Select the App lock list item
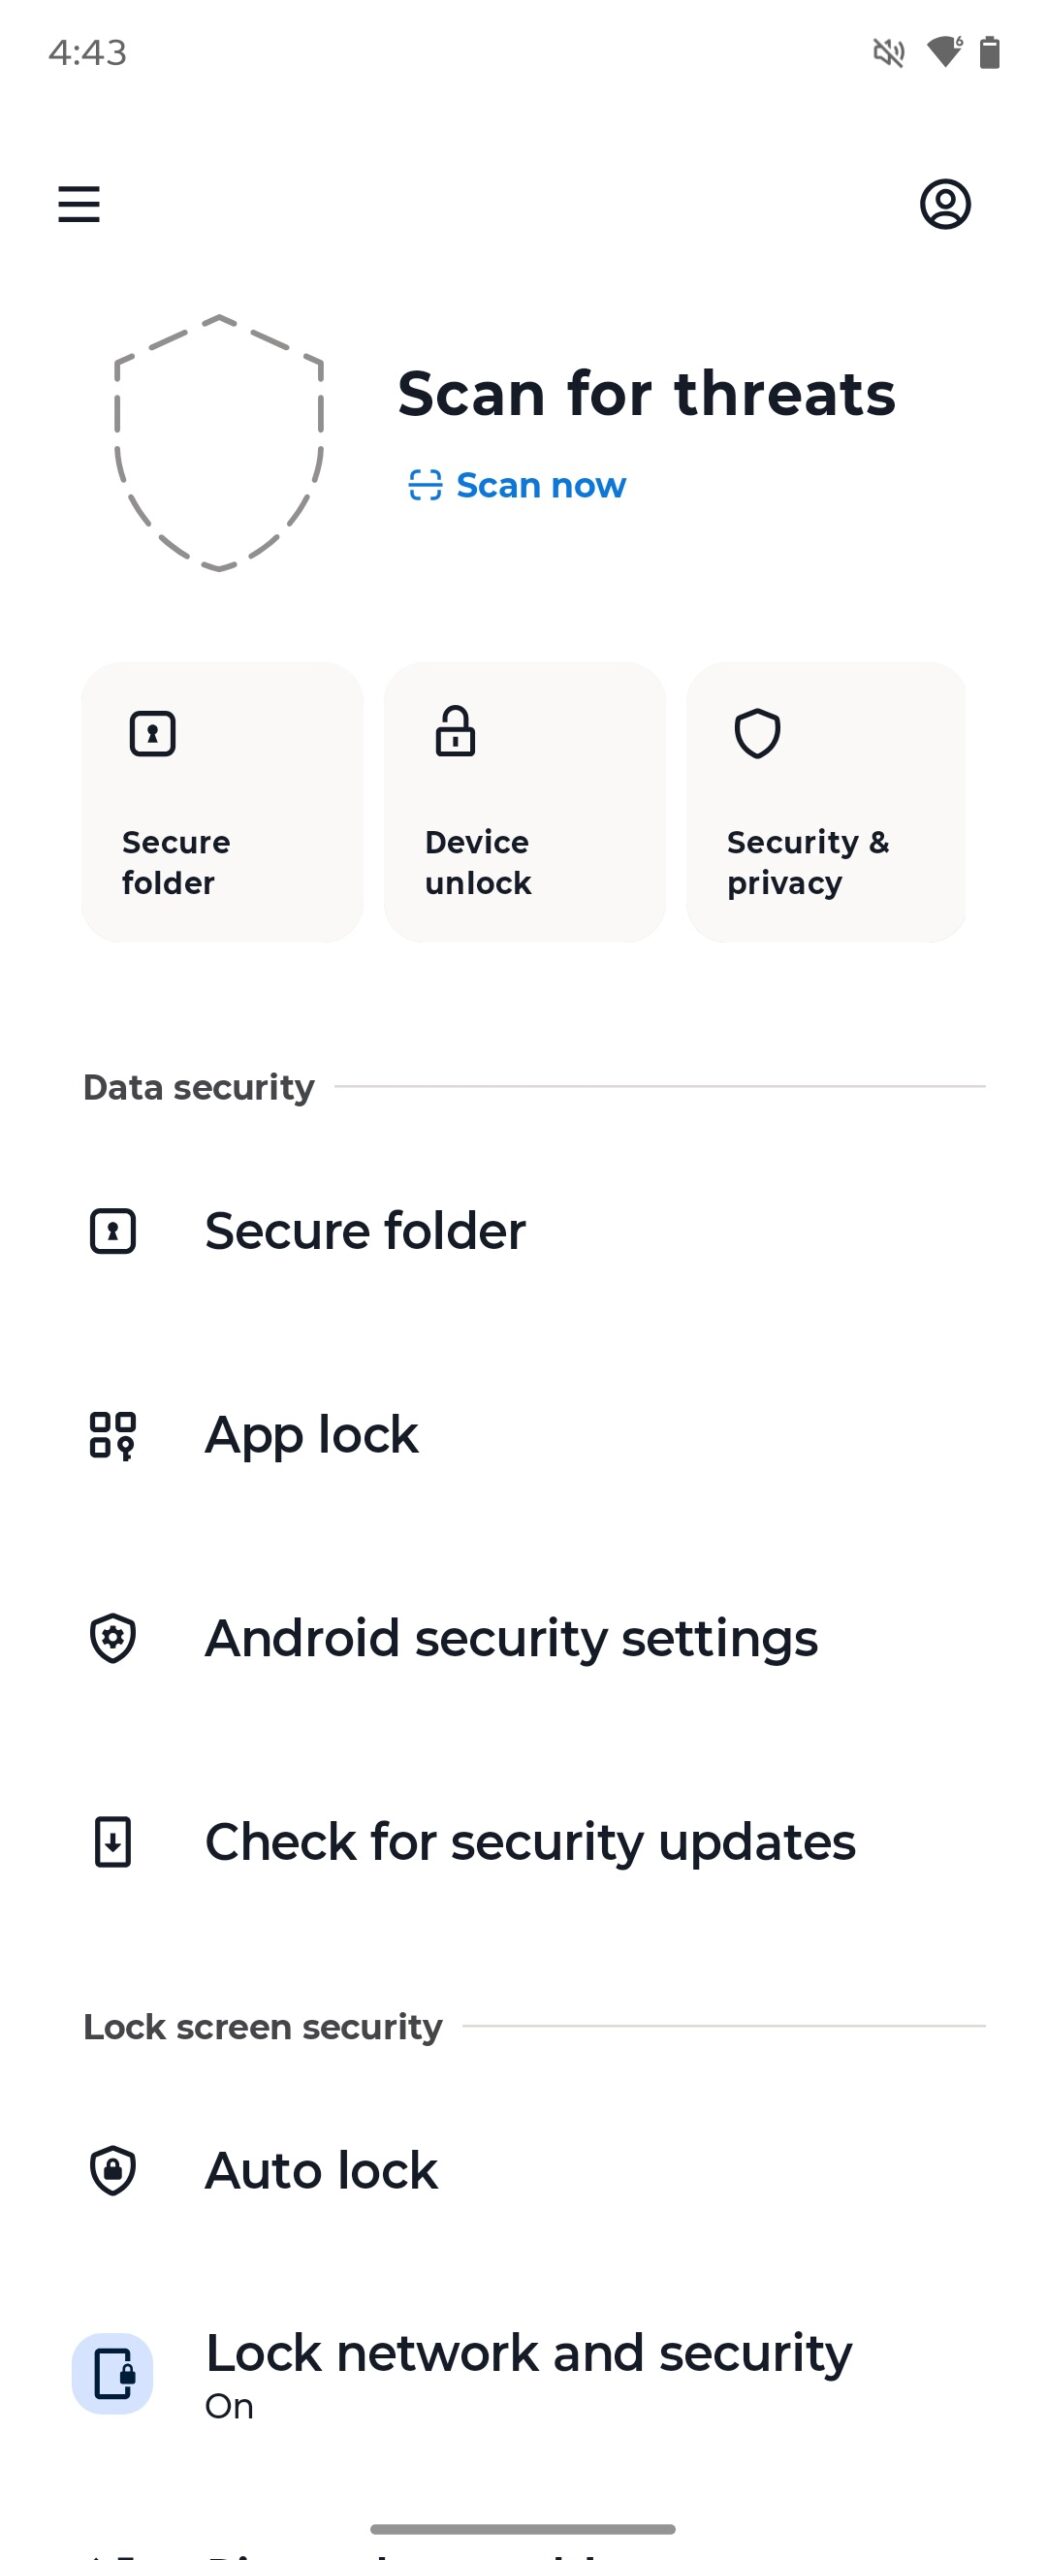The image size is (1047, 2560). coord(312,1435)
